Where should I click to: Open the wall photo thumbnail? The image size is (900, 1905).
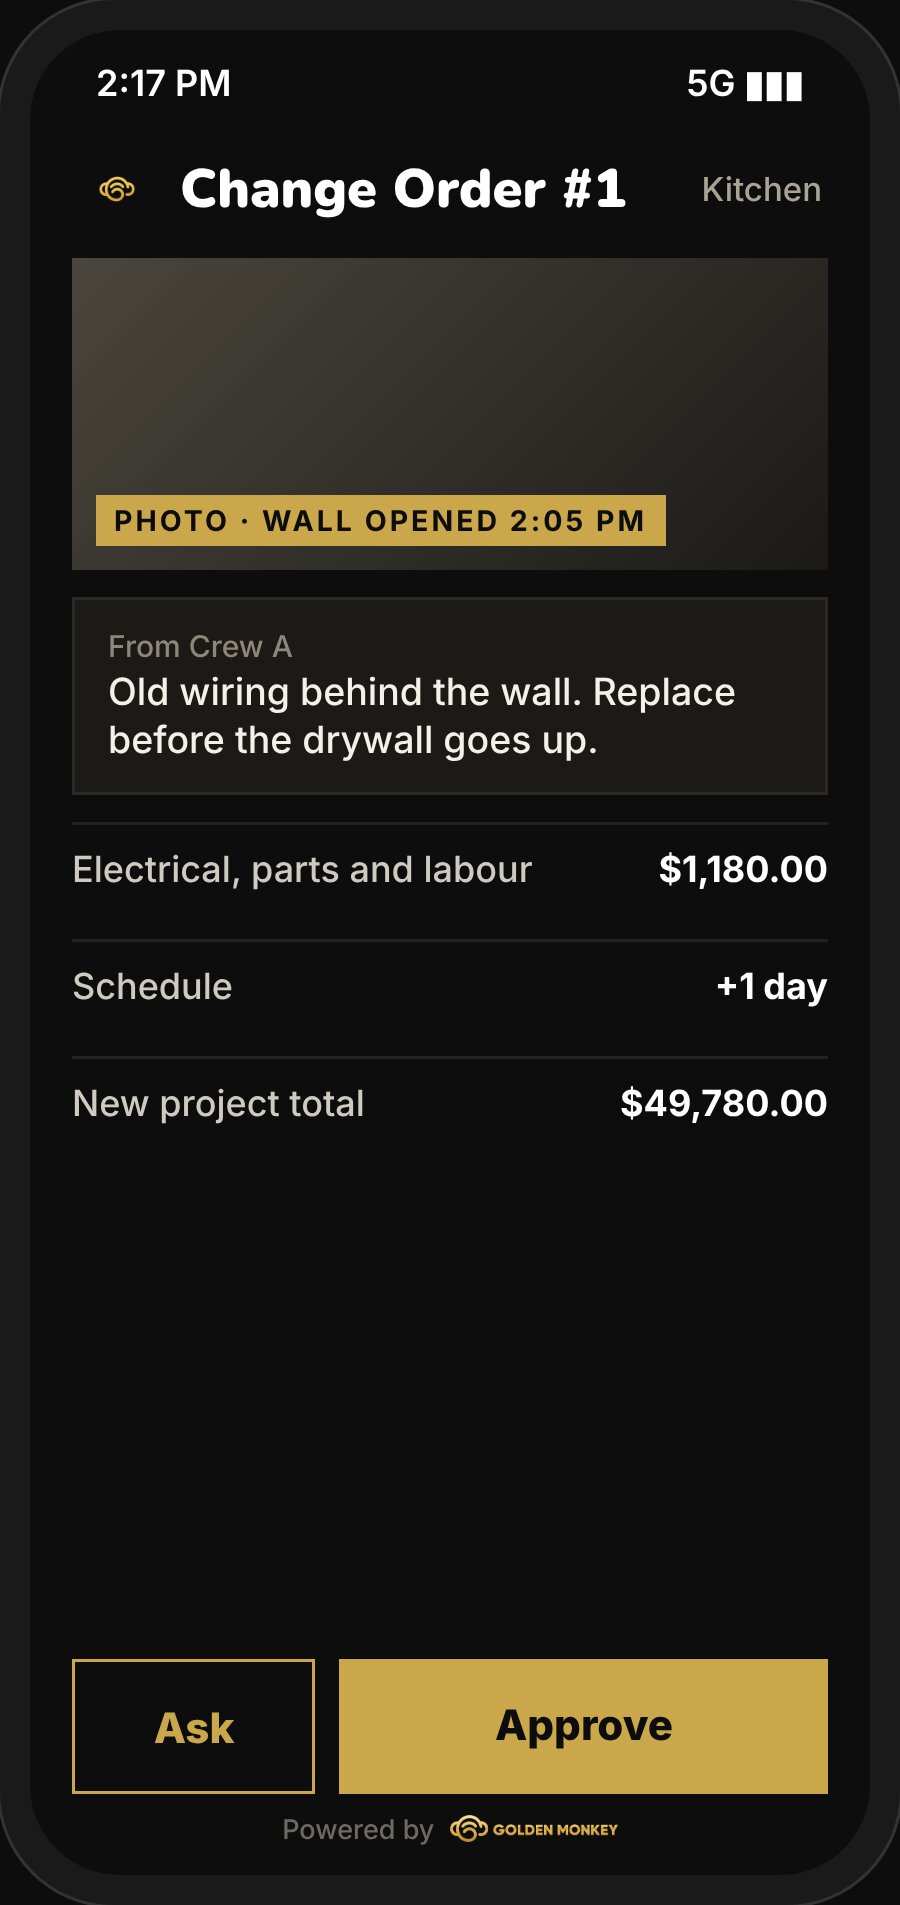[450, 414]
